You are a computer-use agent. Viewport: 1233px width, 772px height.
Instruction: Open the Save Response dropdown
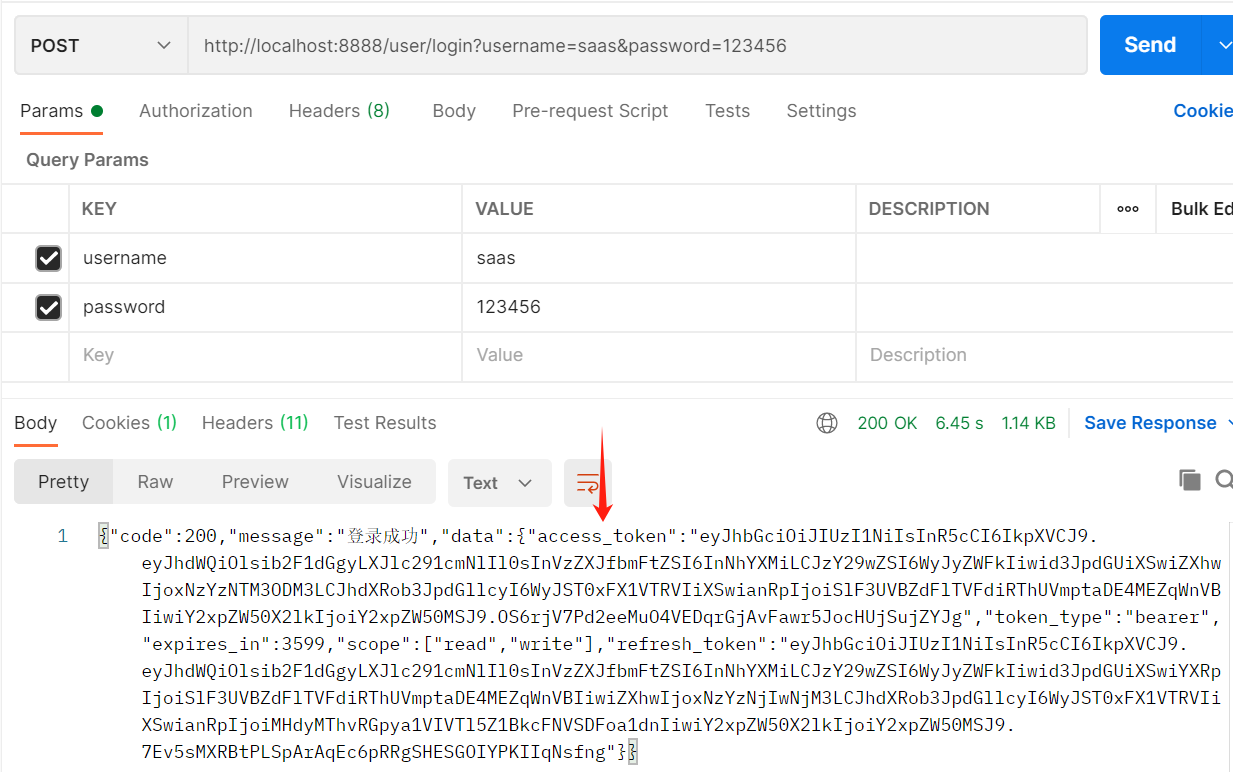1158,423
